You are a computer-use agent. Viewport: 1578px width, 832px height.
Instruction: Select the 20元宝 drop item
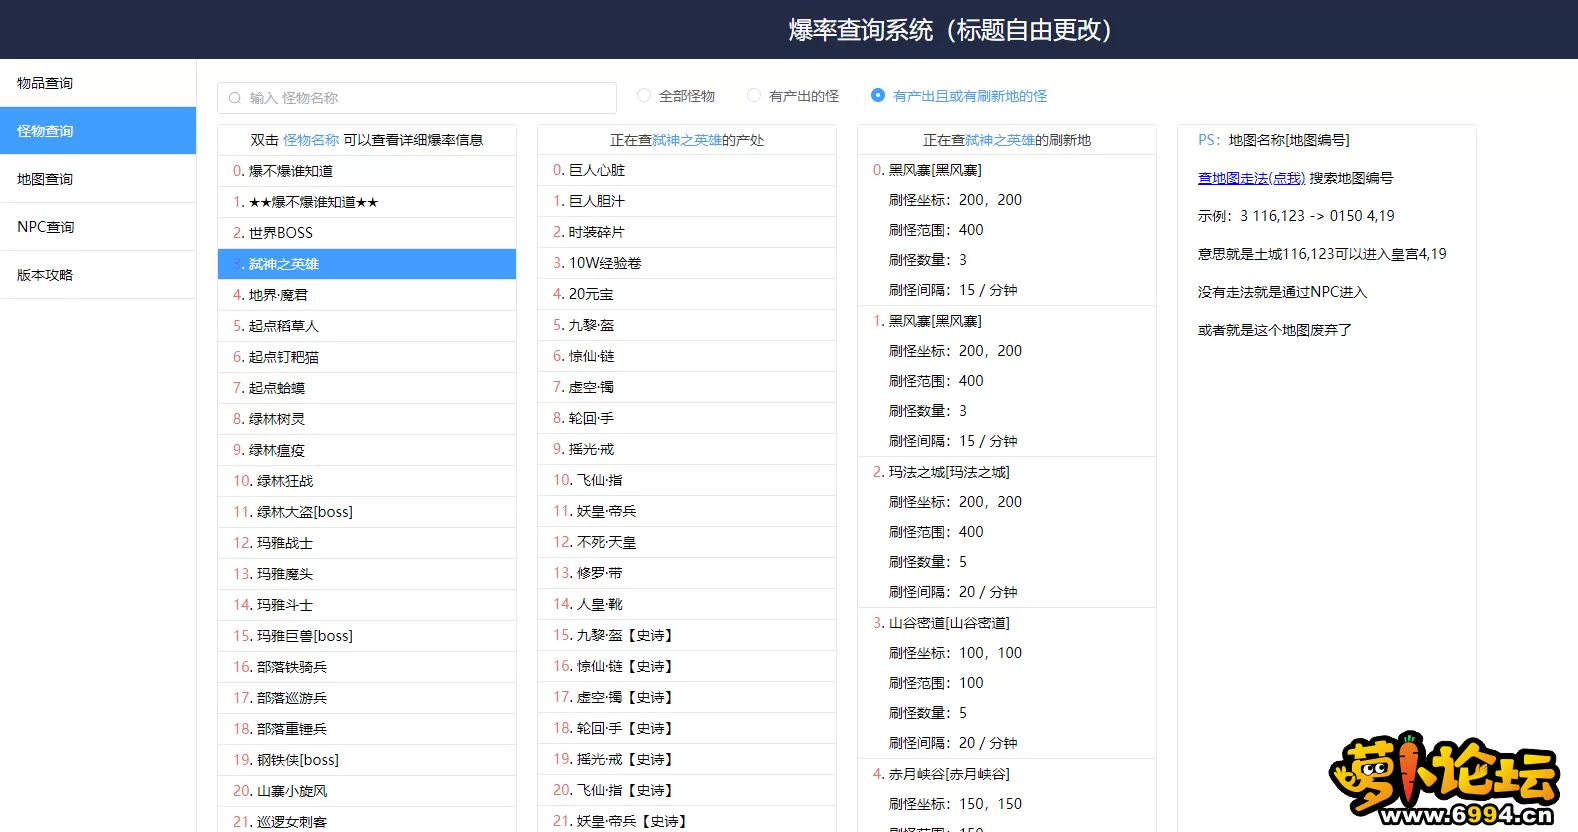(x=687, y=294)
